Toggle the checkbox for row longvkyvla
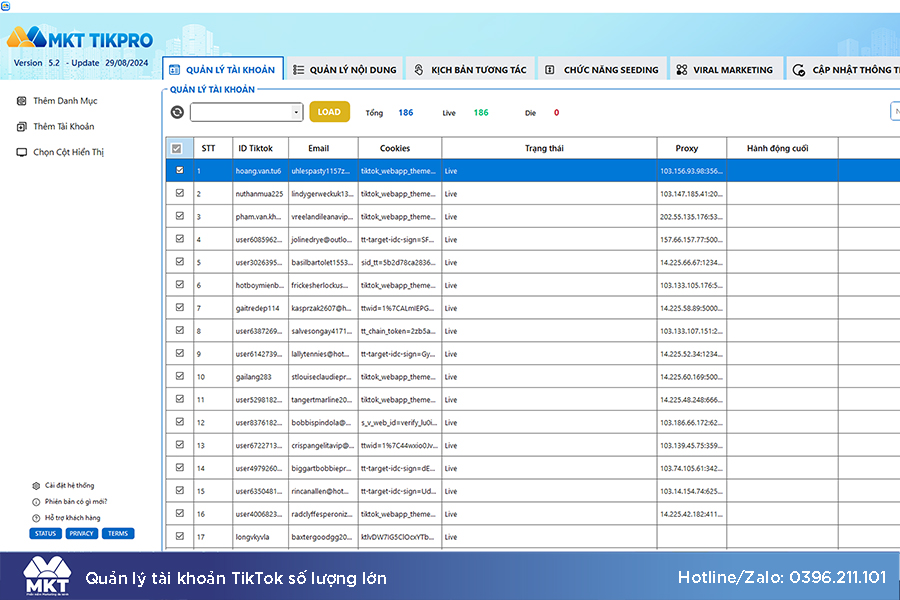The image size is (900, 600). tap(180, 536)
